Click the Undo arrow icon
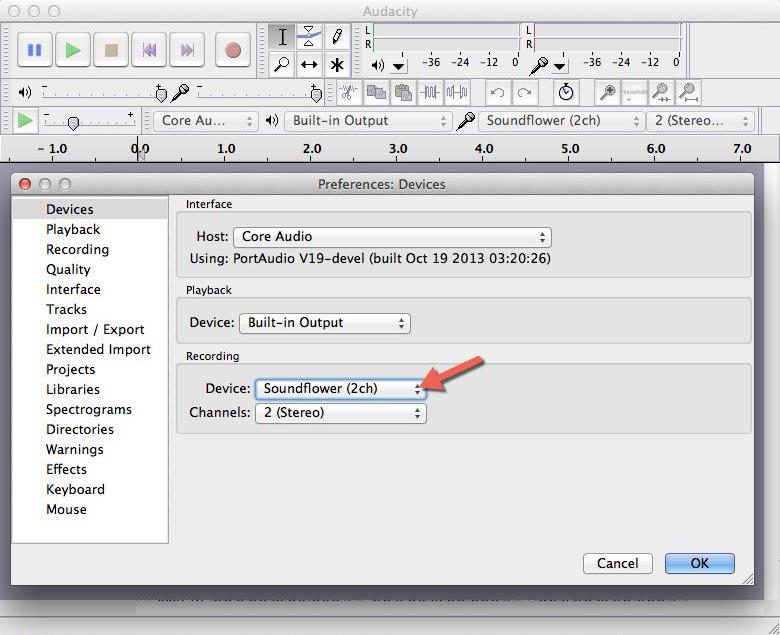 [x=497, y=93]
